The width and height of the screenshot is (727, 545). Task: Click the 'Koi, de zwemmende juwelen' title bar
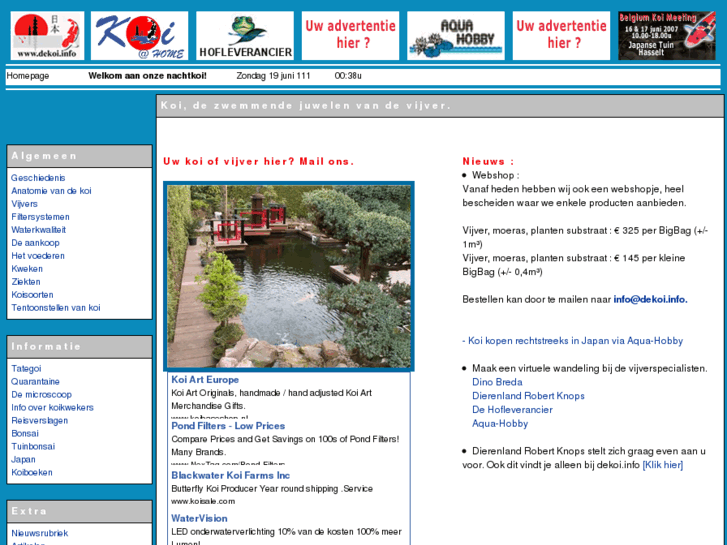(x=440, y=106)
